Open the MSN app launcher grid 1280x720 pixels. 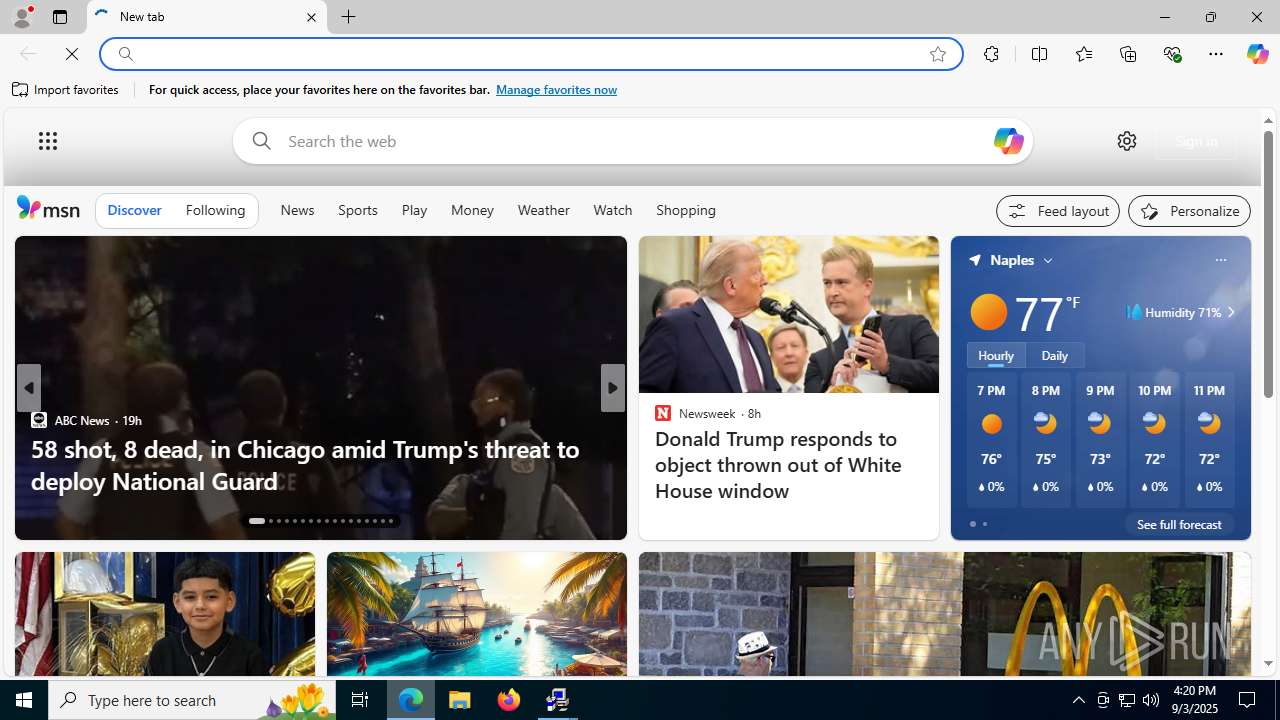tap(48, 141)
